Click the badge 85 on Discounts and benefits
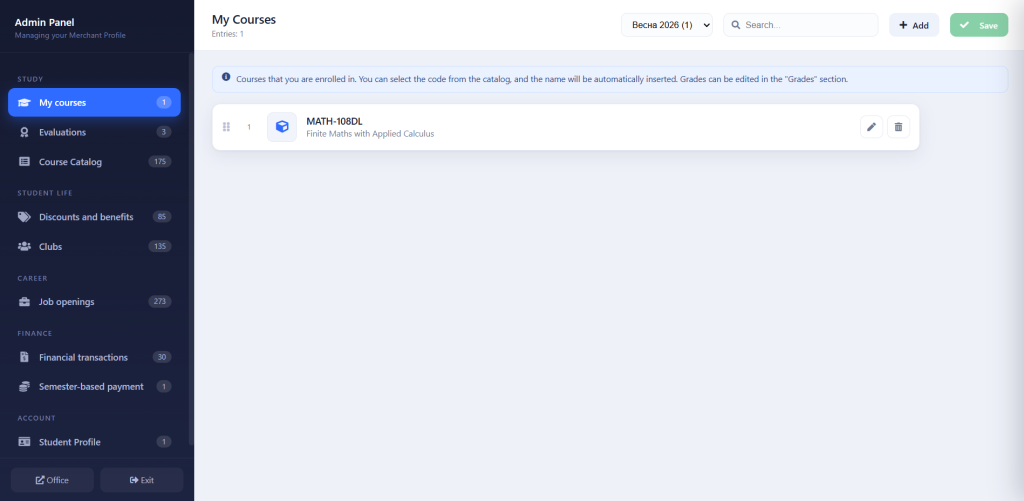Viewport: 1024px width, 501px height. 162,217
